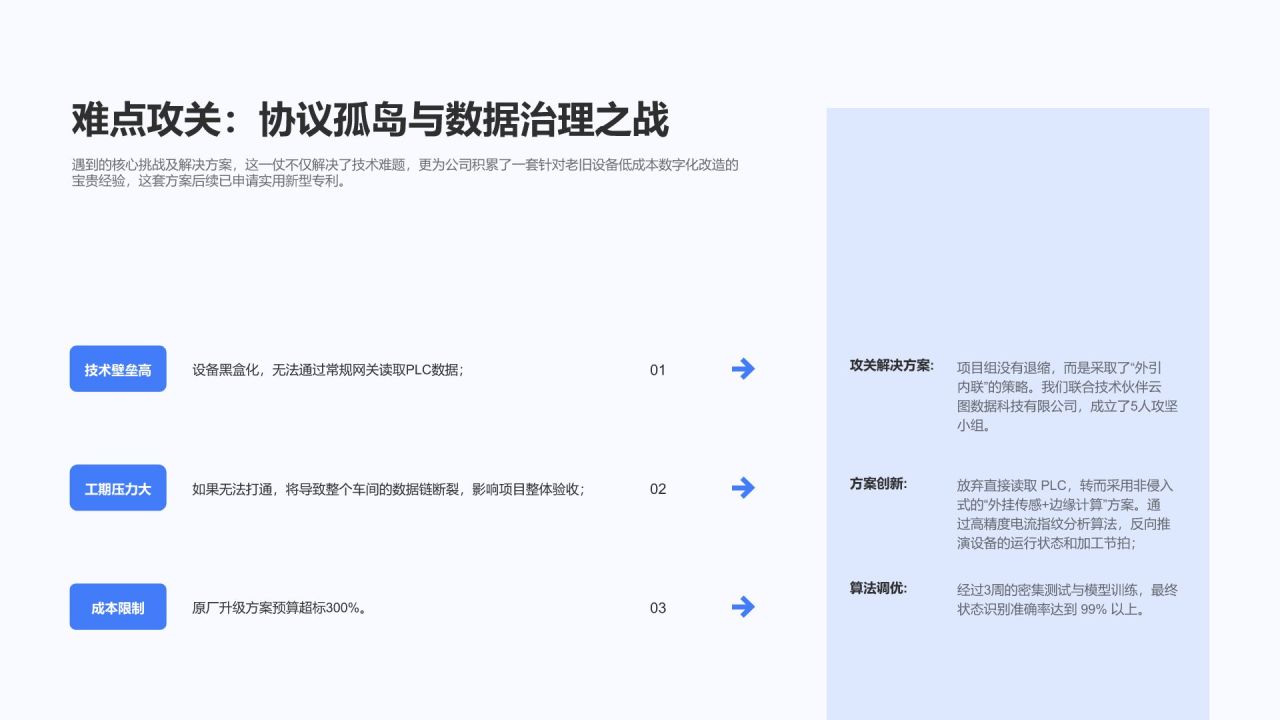The width and height of the screenshot is (1280, 720).
Task: Click the arrow icon in row 02
Action: 743,488
